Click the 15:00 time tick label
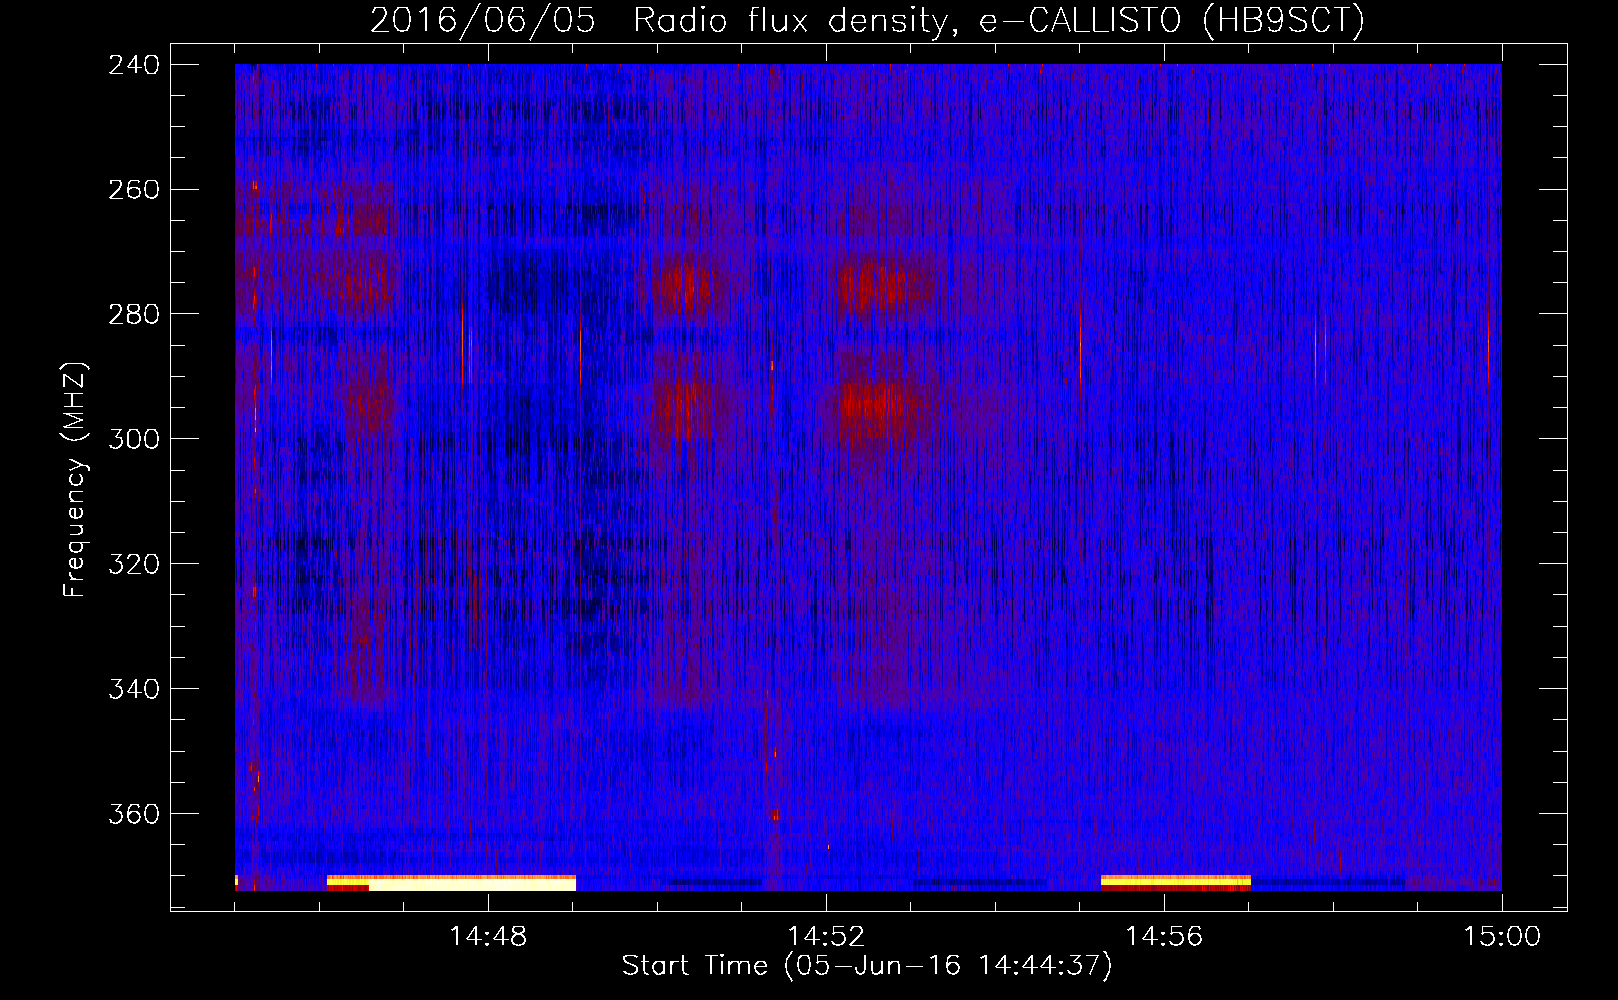This screenshot has width=1618, height=1000. (1502, 937)
